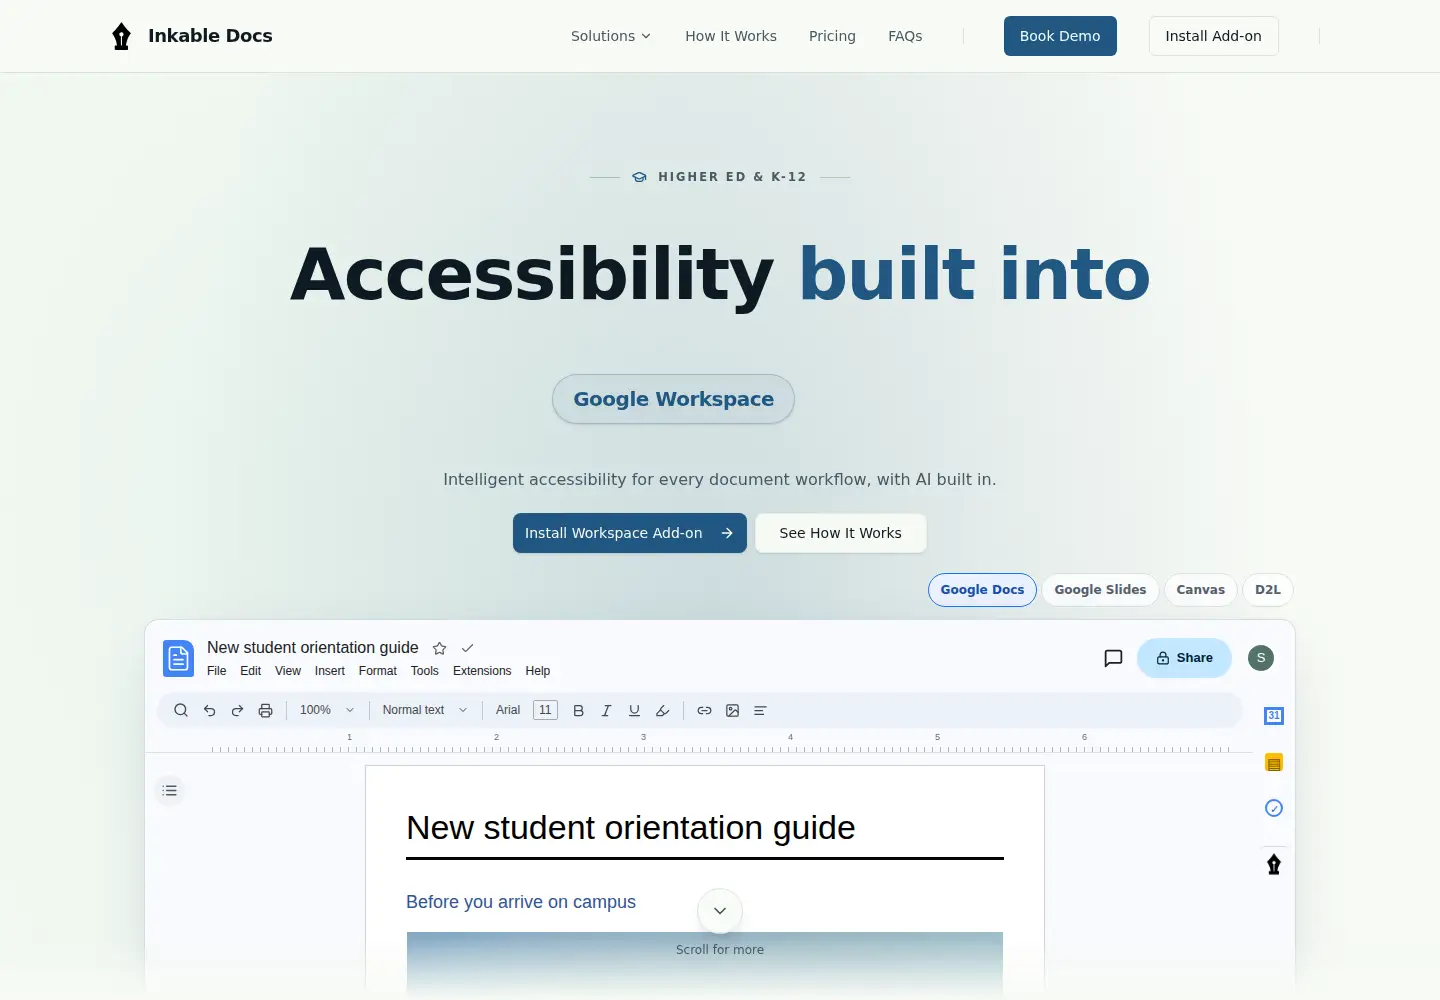Select the Canvas tab pill

(x=1200, y=590)
